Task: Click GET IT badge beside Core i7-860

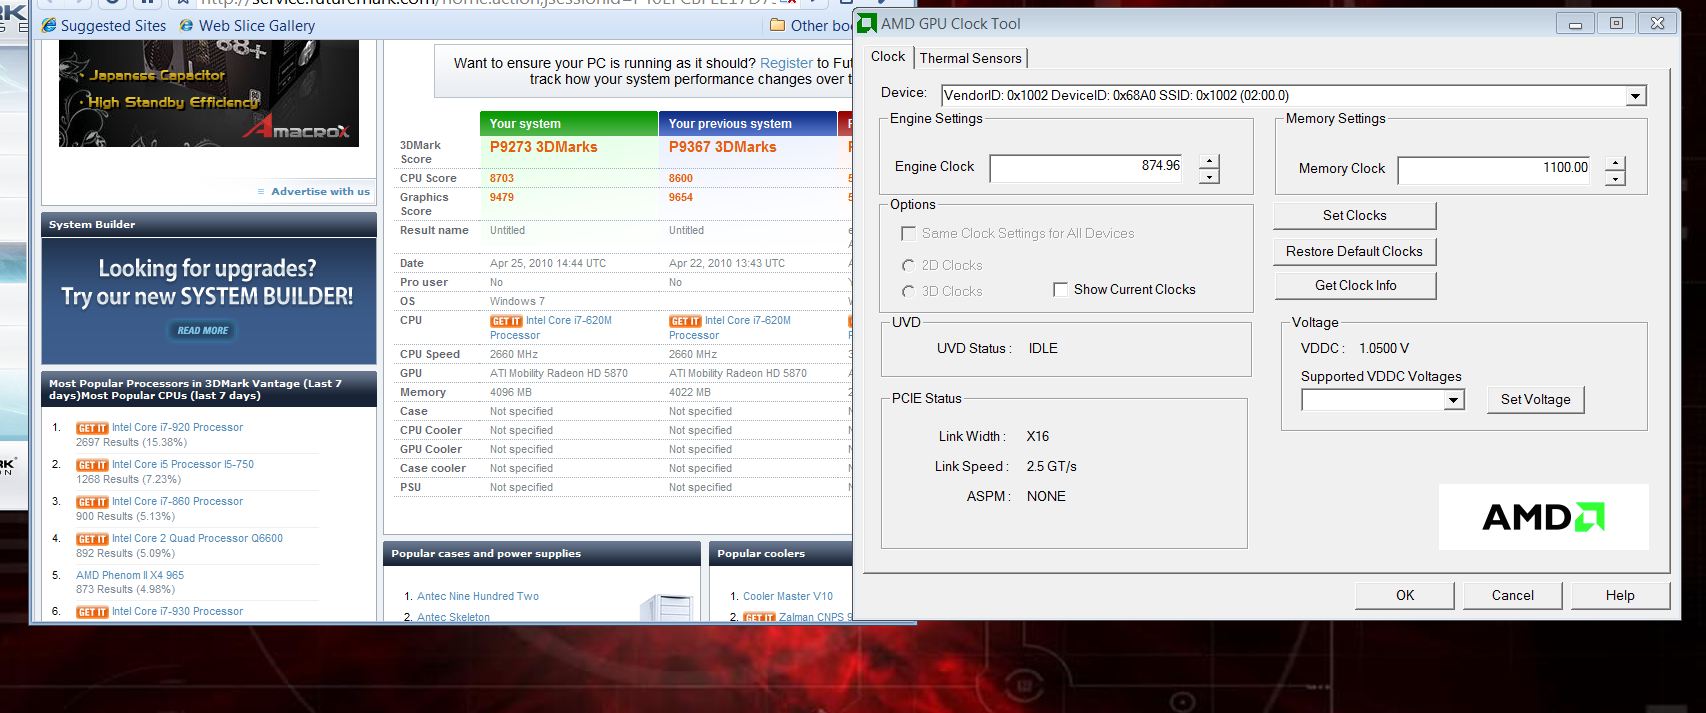Action: pos(92,502)
